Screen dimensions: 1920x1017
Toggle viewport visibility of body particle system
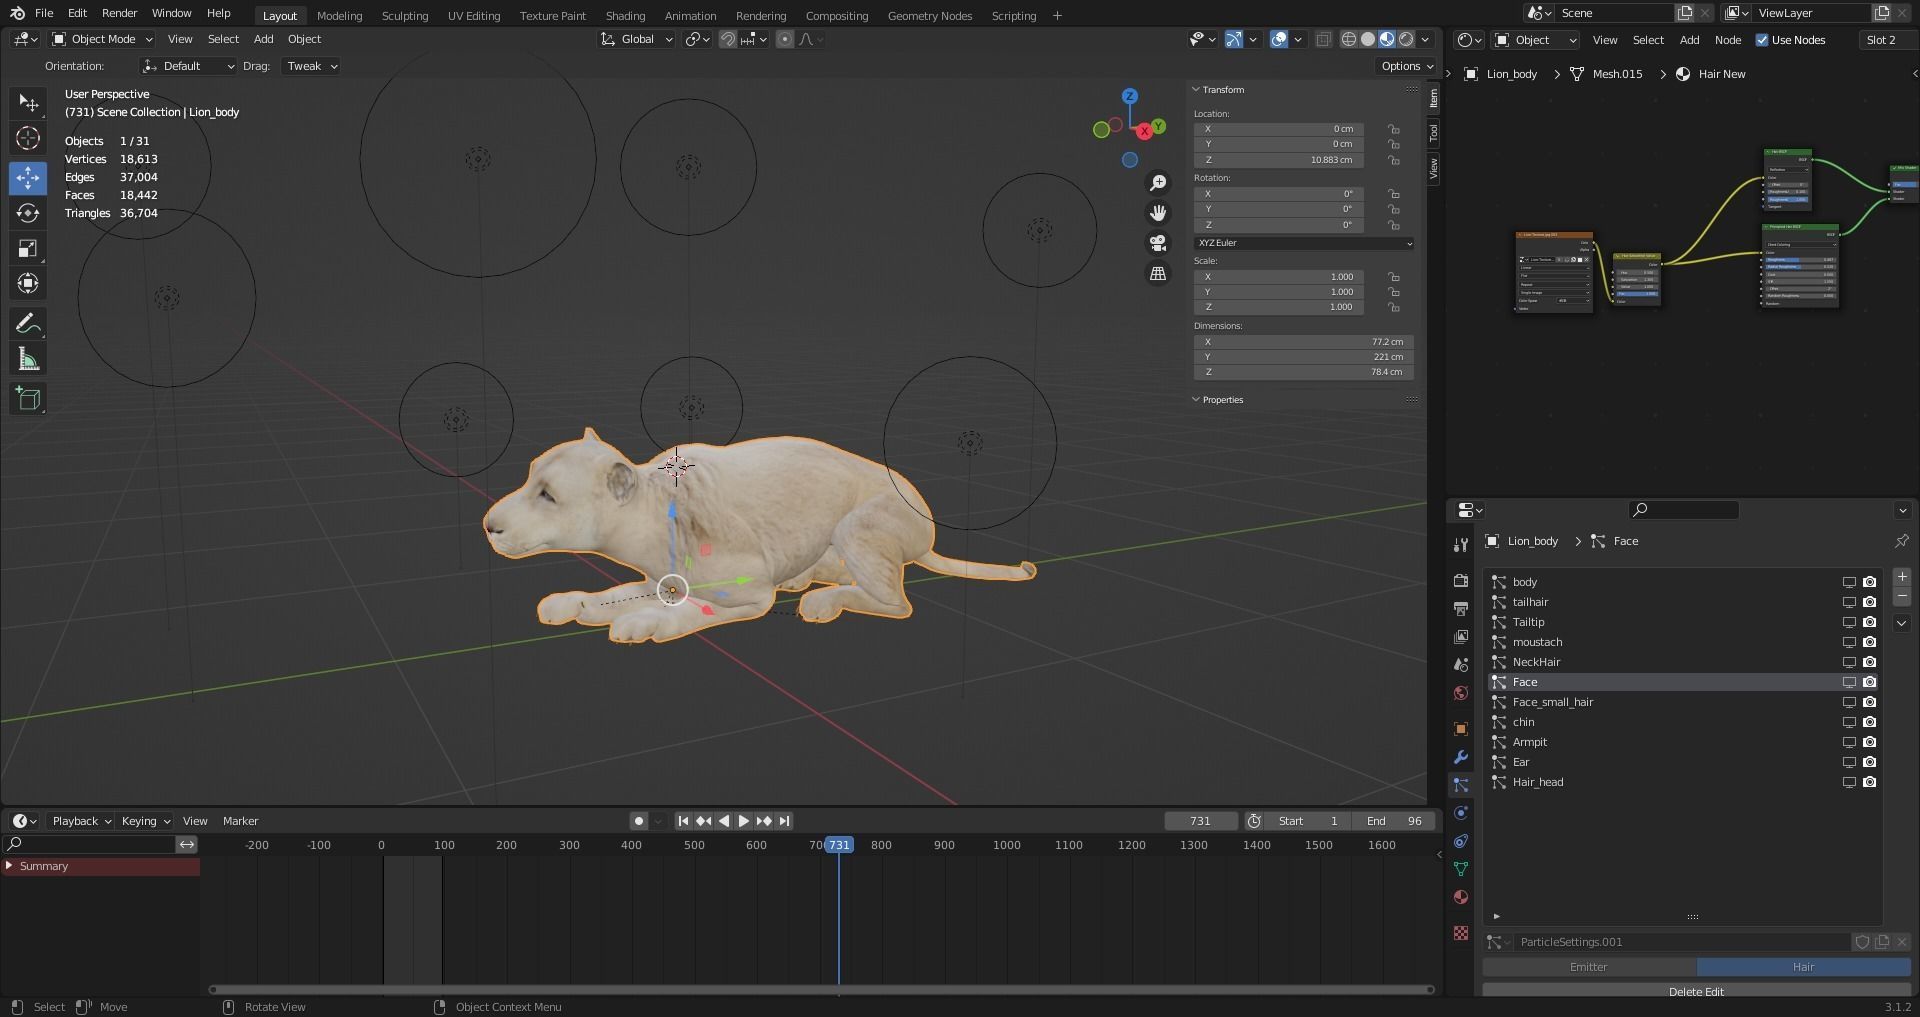tap(1849, 582)
